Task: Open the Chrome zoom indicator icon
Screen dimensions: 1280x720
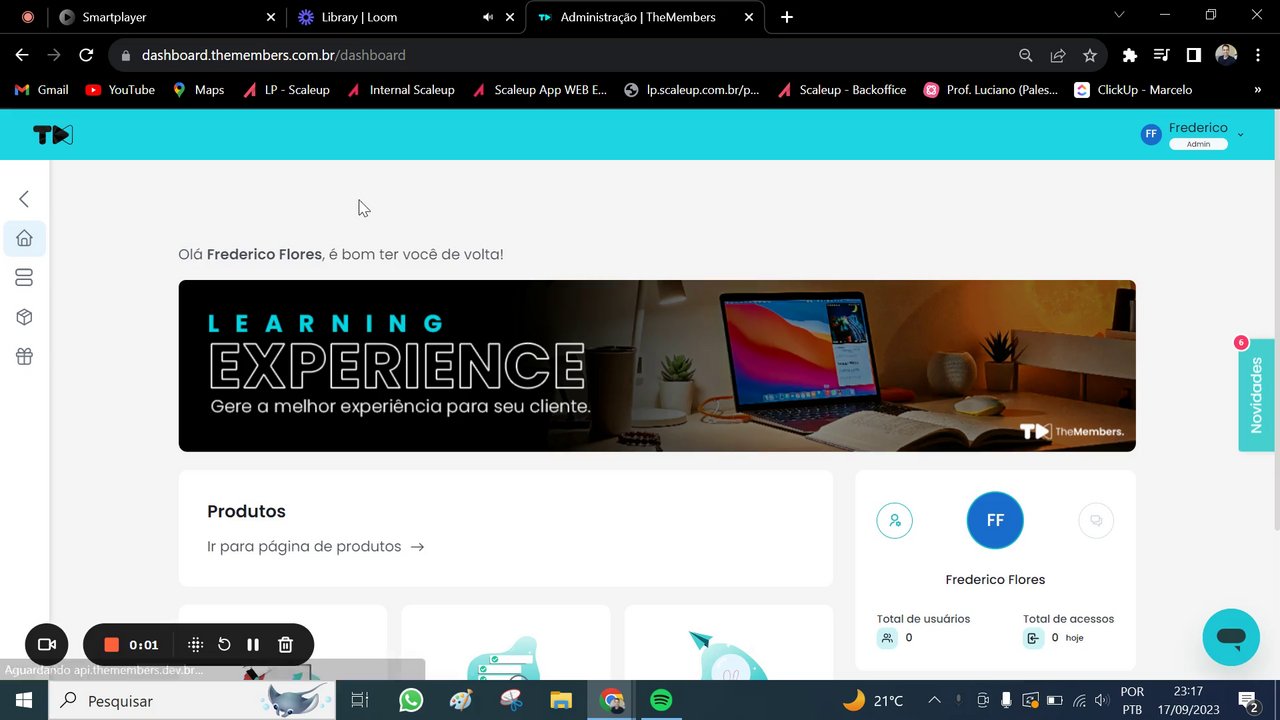Action: point(1025,55)
